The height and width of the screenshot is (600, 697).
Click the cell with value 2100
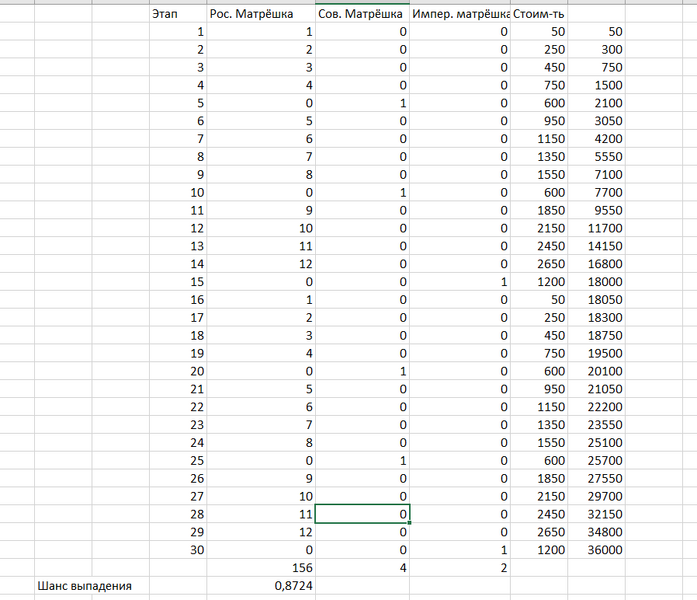pyautogui.click(x=596, y=103)
